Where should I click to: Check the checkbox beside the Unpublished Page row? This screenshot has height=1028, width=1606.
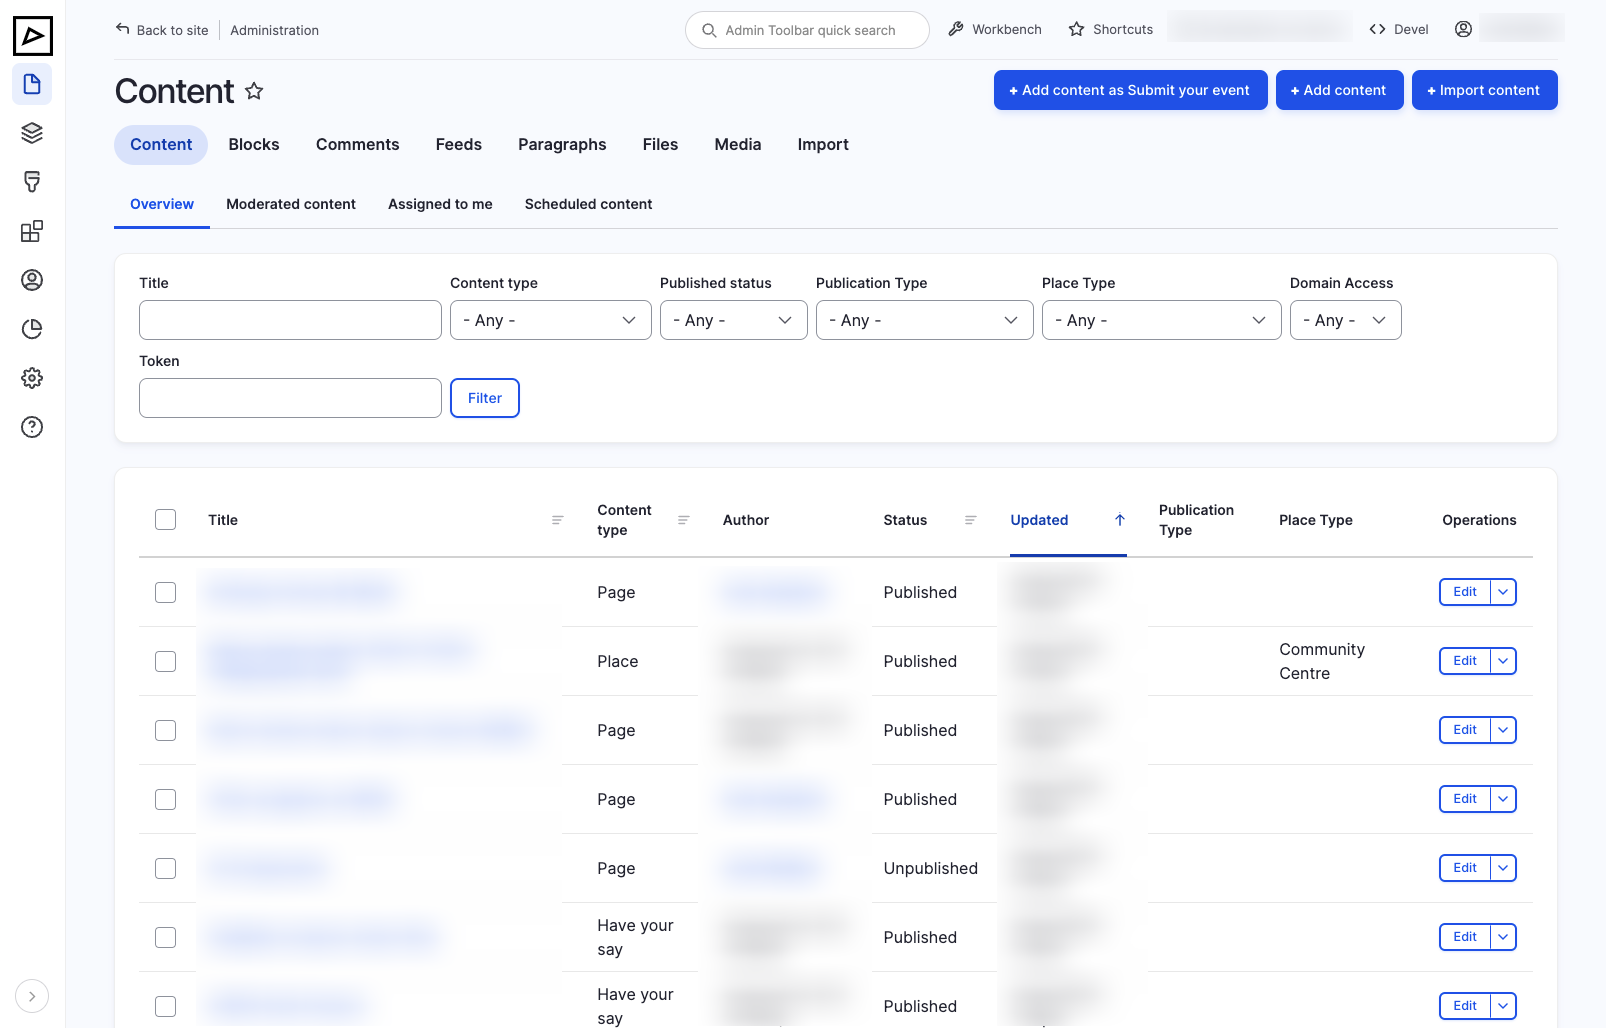click(x=165, y=868)
